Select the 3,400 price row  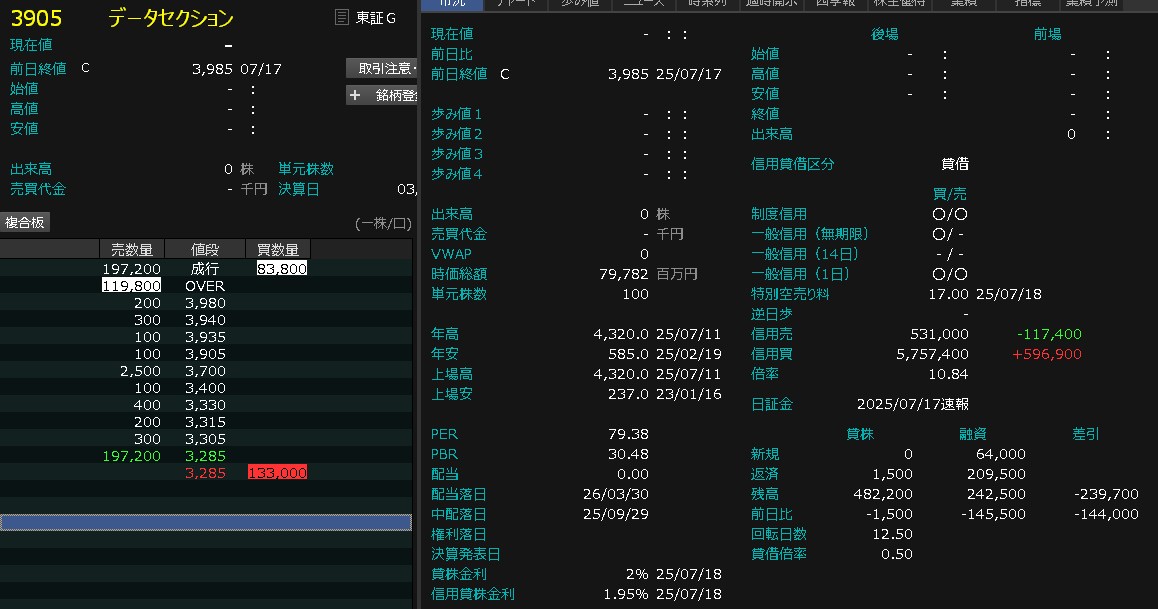206,388
